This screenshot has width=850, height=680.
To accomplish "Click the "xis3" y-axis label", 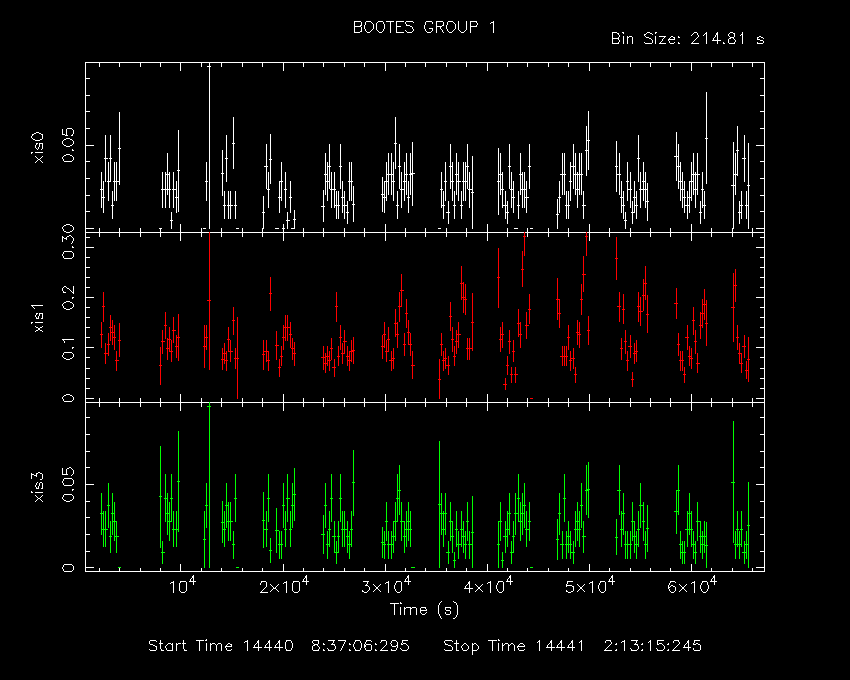I will coord(38,487).
